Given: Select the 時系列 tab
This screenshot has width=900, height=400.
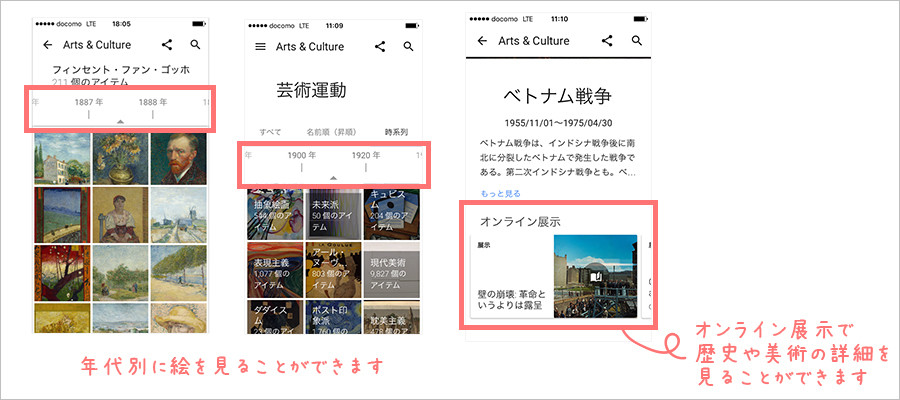Looking at the screenshot, I should (x=396, y=132).
